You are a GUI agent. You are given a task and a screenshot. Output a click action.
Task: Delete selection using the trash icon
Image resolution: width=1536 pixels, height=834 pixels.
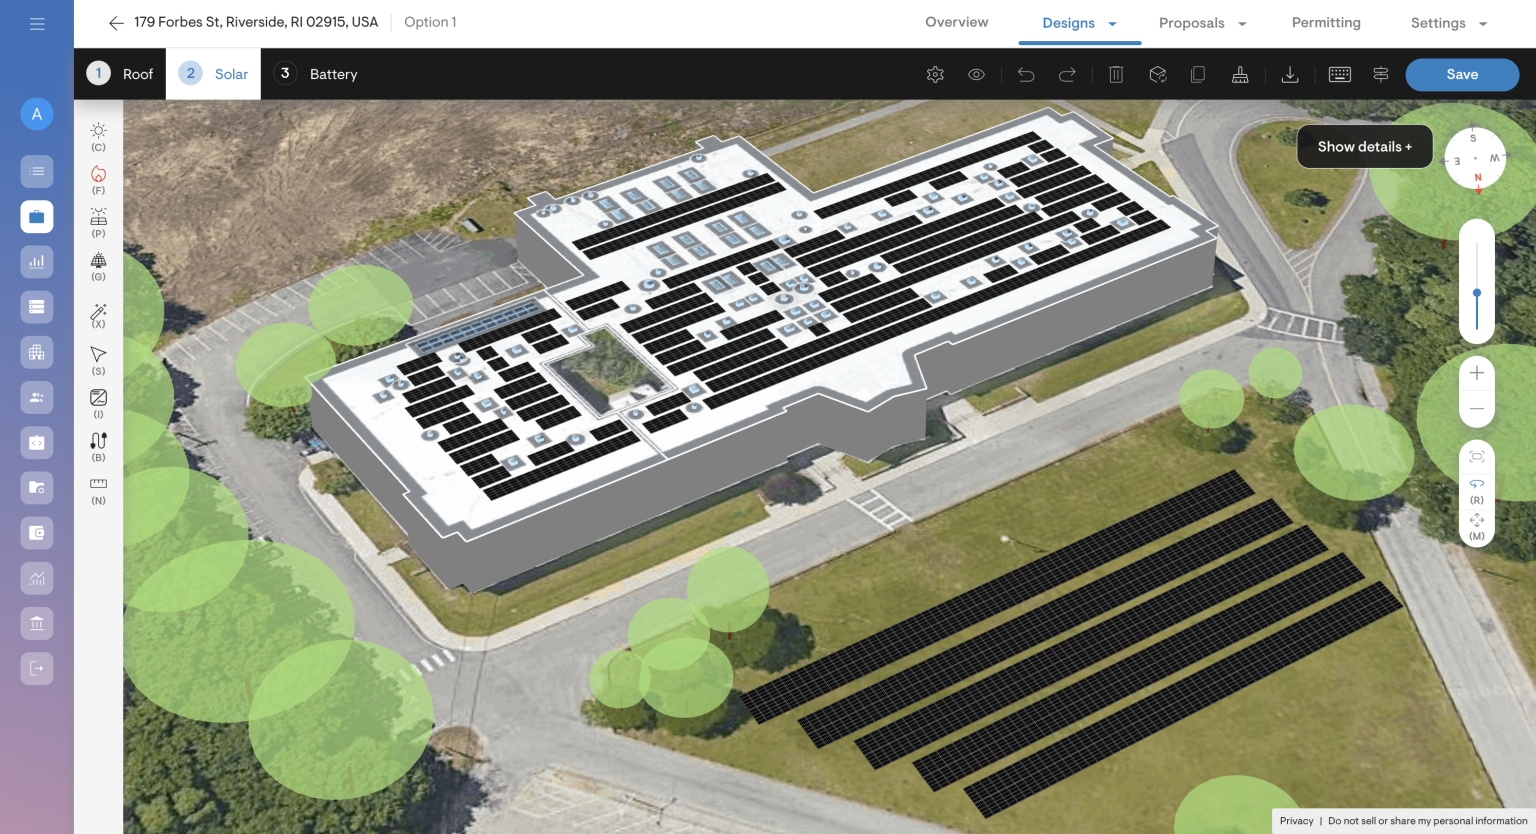pyautogui.click(x=1116, y=74)
